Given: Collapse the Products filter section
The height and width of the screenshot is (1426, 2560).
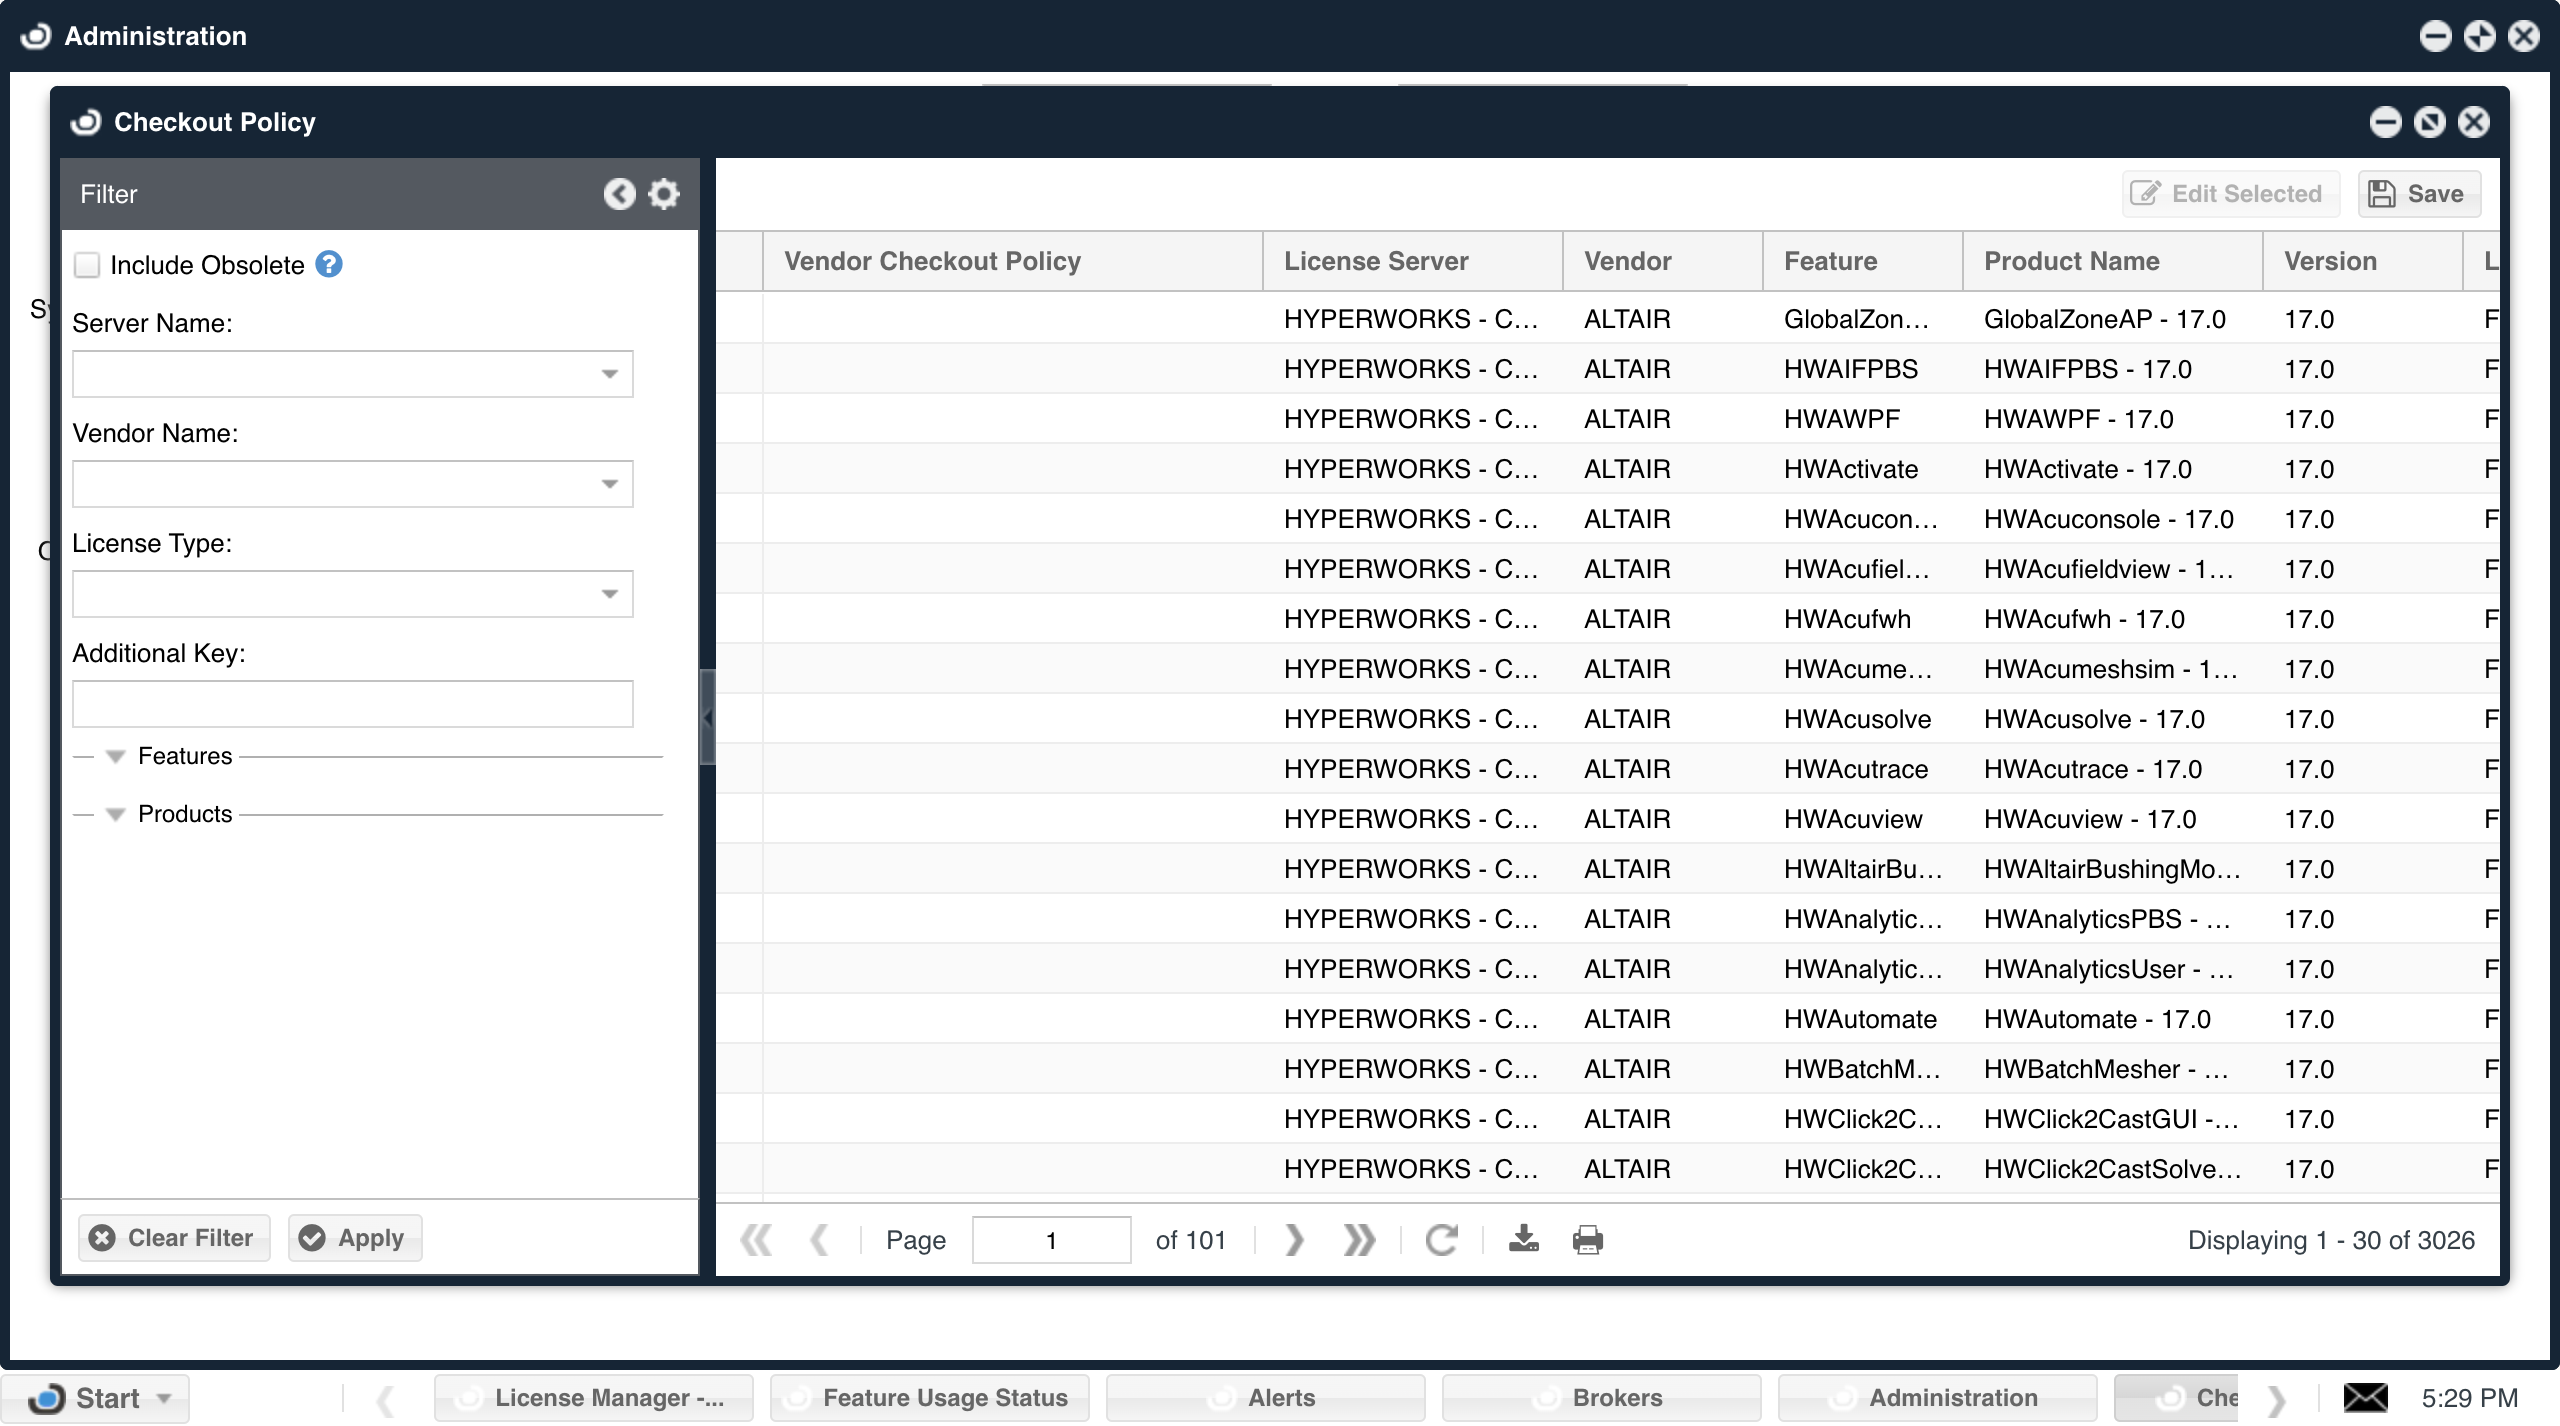Looking at the screenshot, I should click(x=116, y=815).
